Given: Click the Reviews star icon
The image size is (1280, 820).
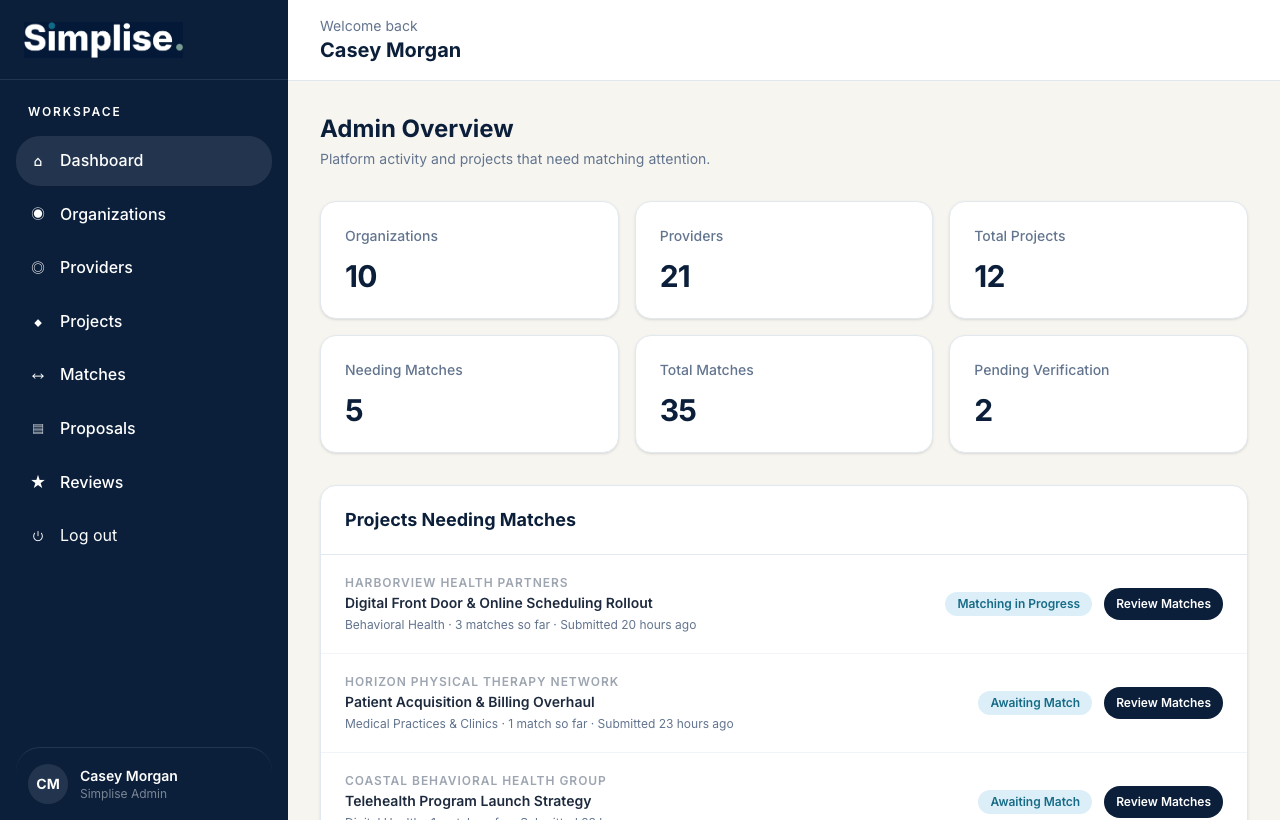Looking at the screenshot, I should pos(38,482).
